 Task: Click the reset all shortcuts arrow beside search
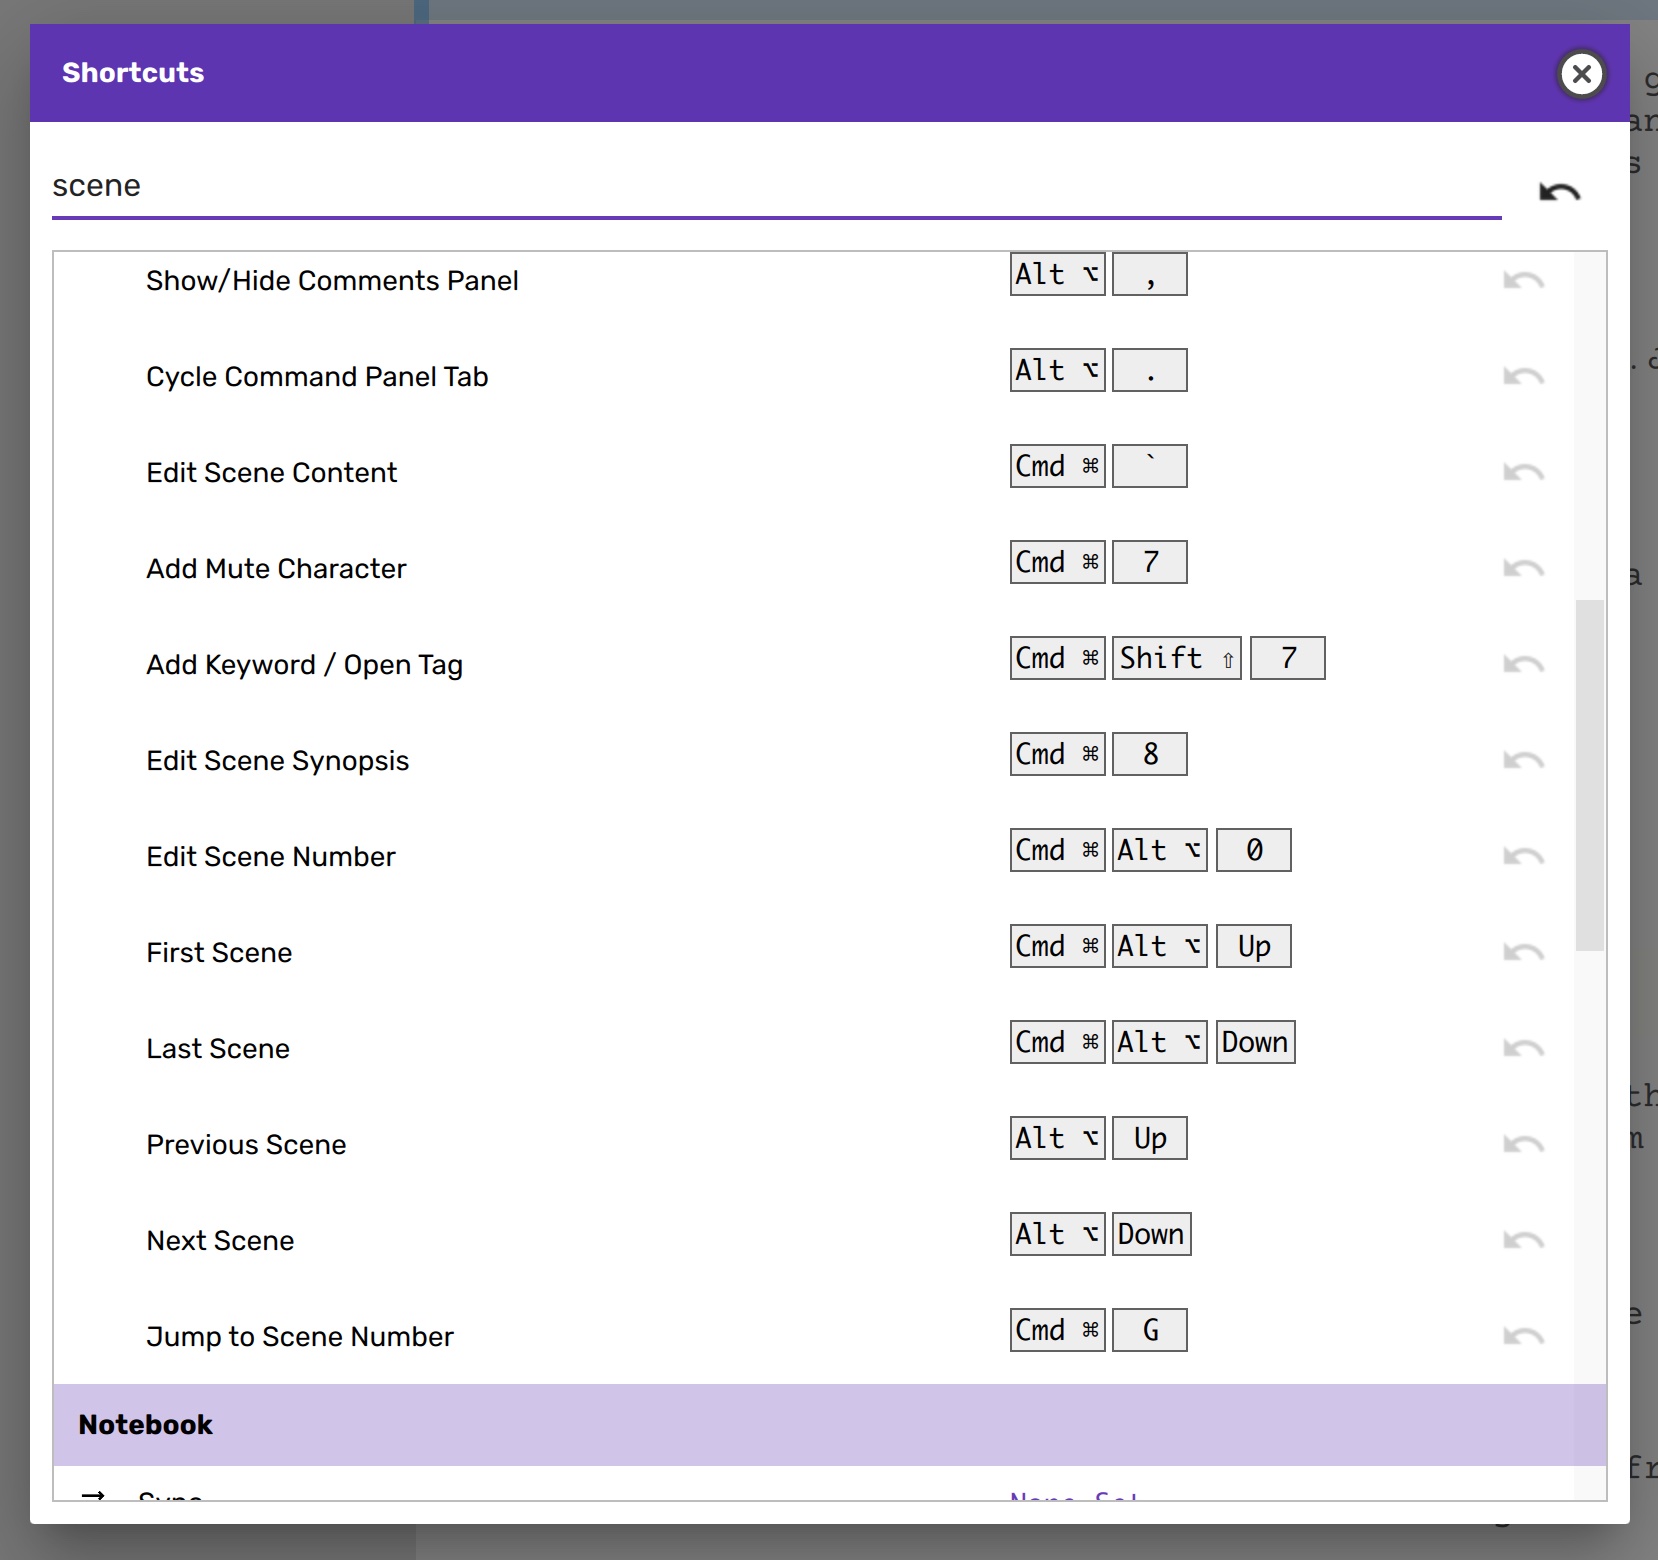[1558, 191]
